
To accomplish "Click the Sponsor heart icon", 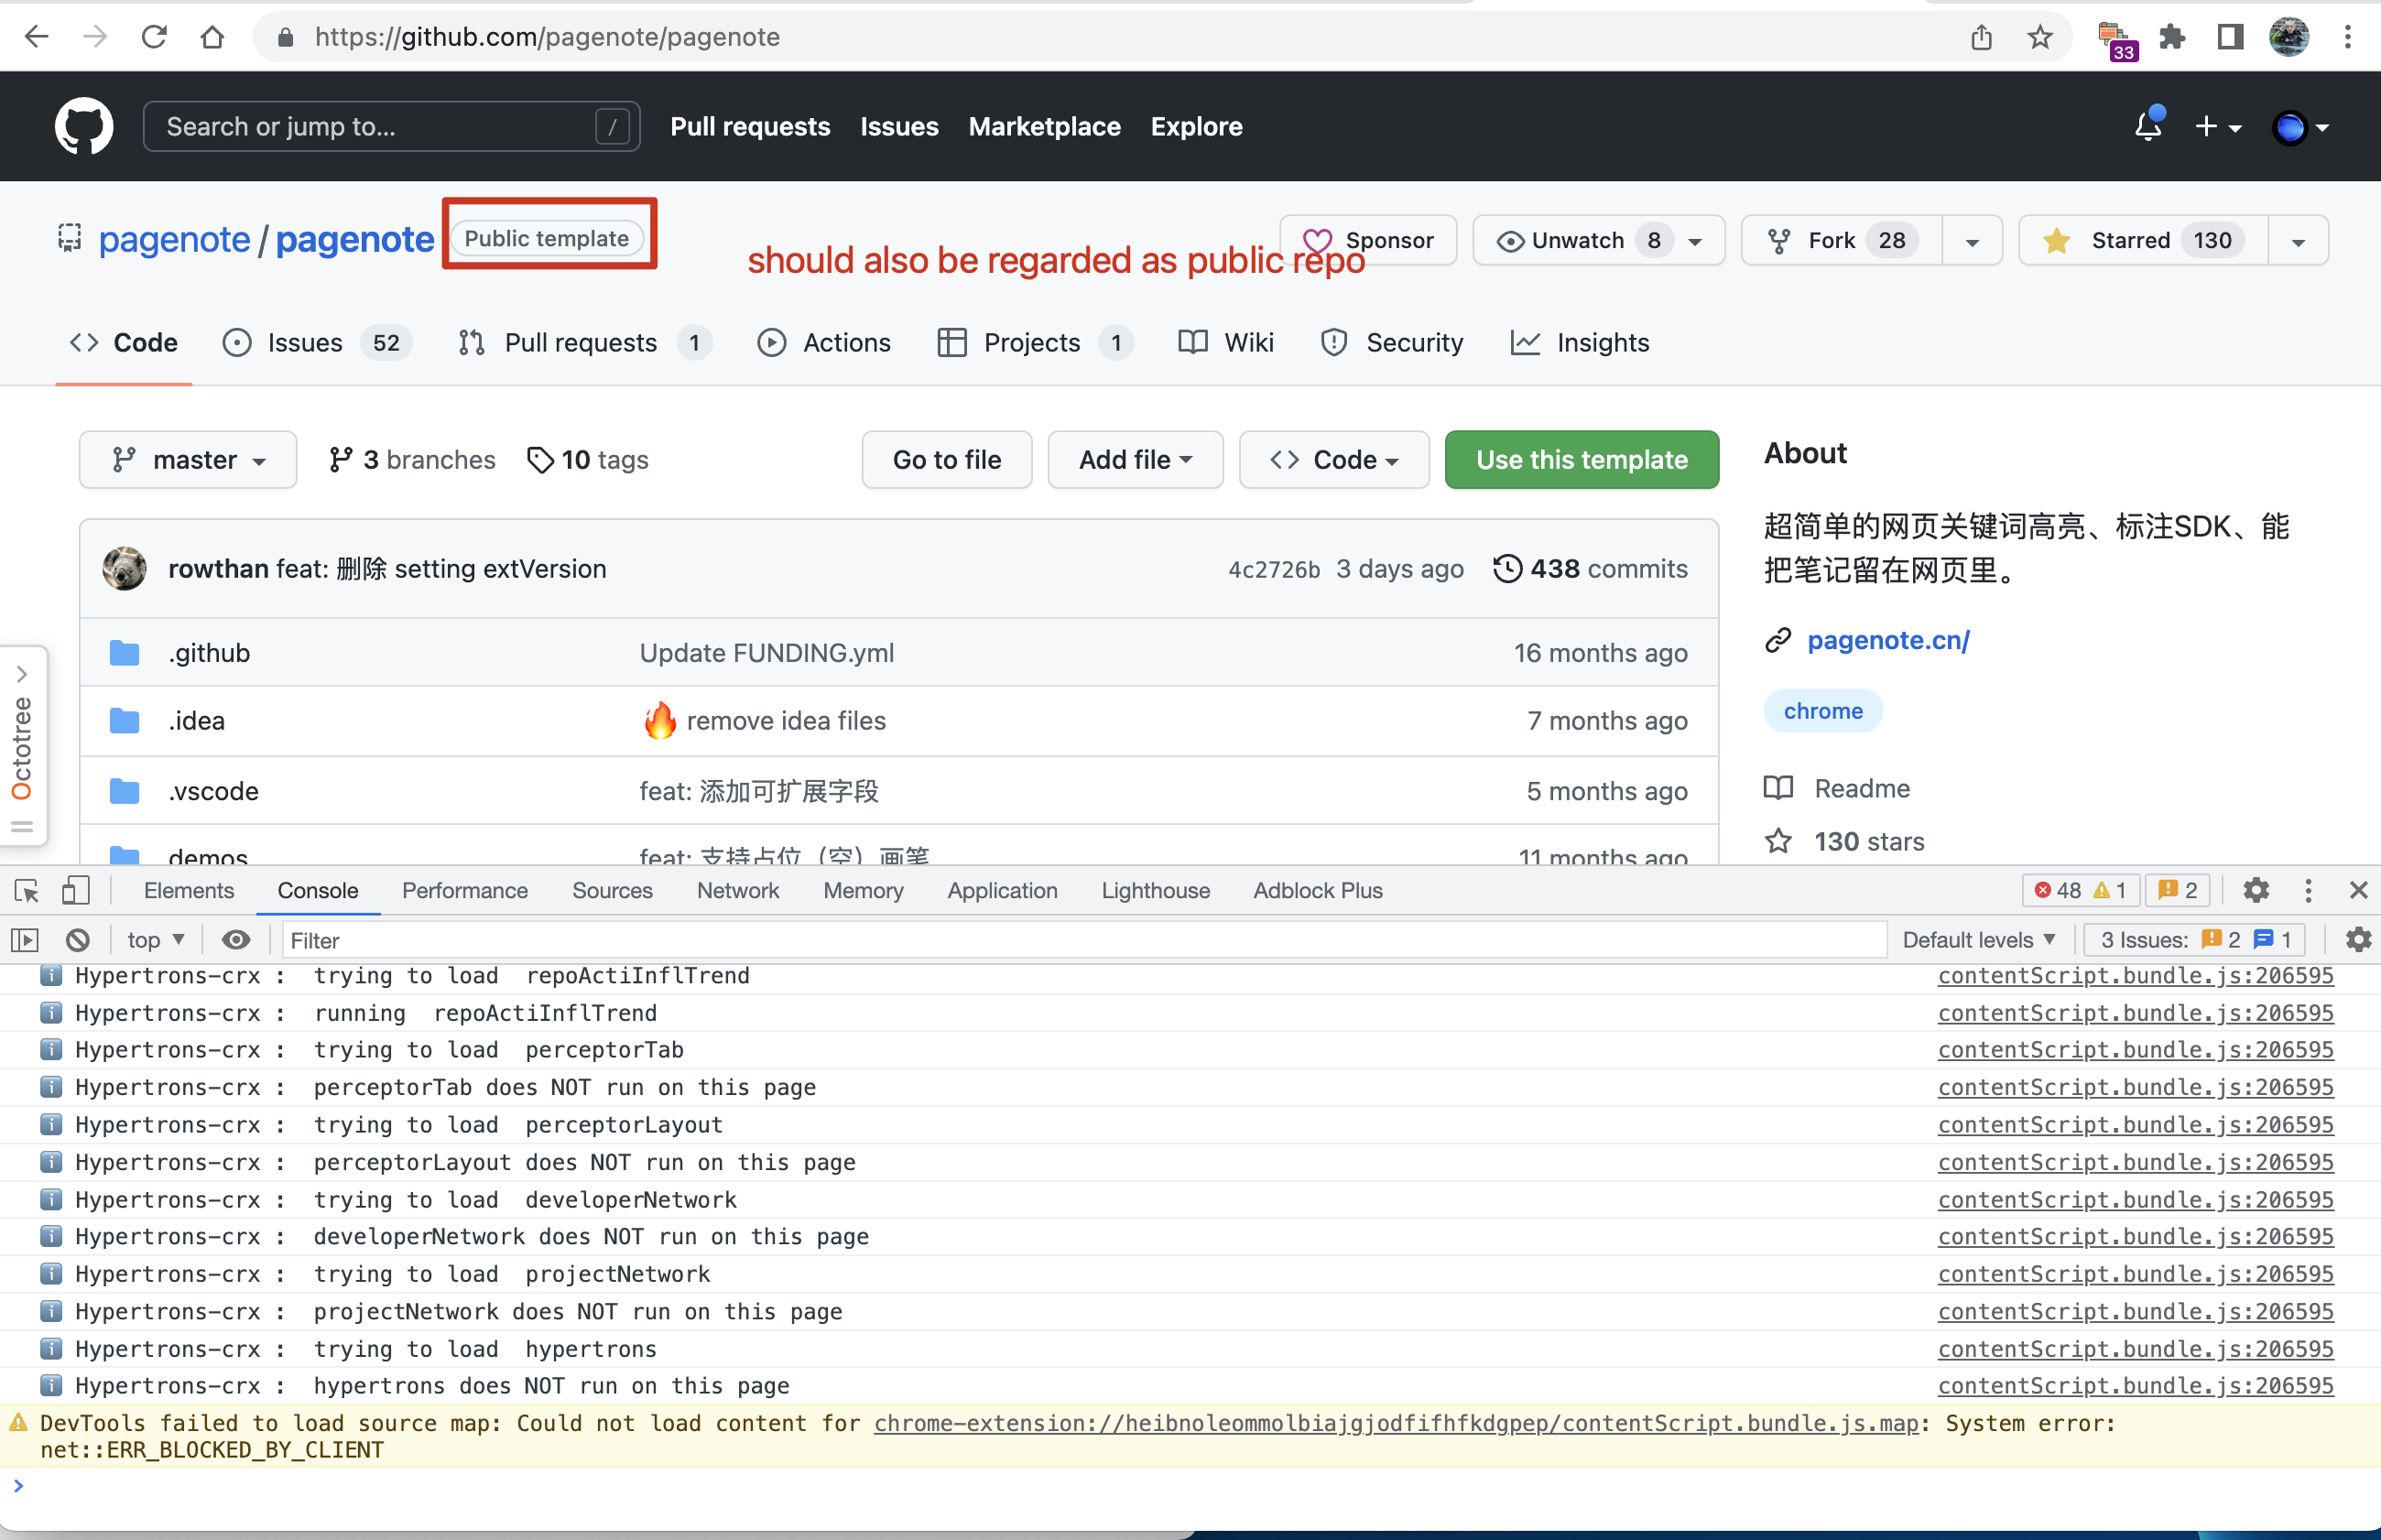I will click(1319, 240).
